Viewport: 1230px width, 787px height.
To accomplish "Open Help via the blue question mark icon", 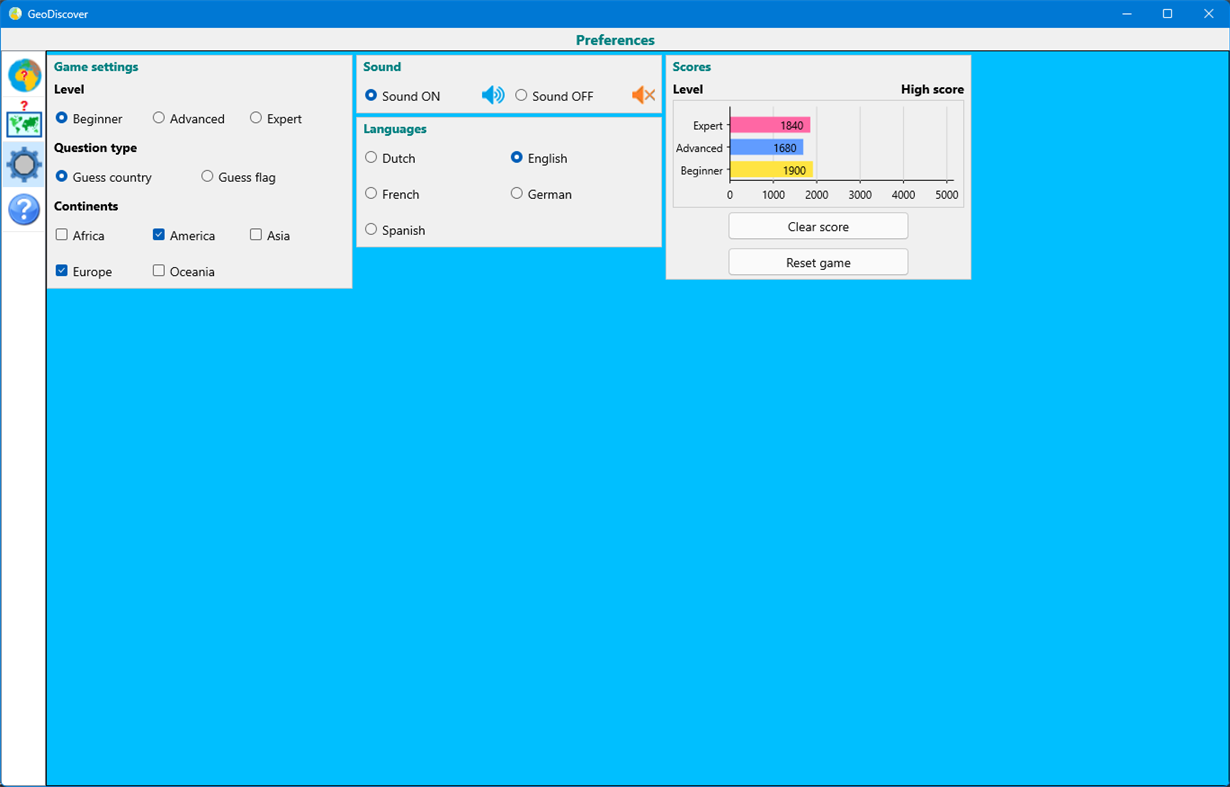I will tap(23, 209).
